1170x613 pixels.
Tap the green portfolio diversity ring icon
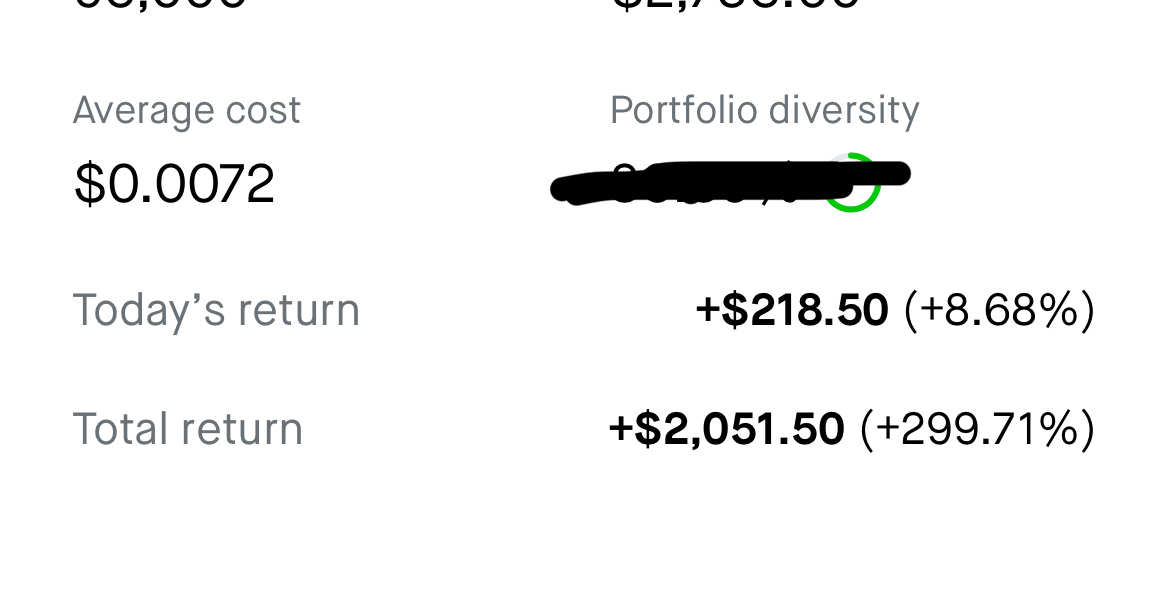pos(851,183)
